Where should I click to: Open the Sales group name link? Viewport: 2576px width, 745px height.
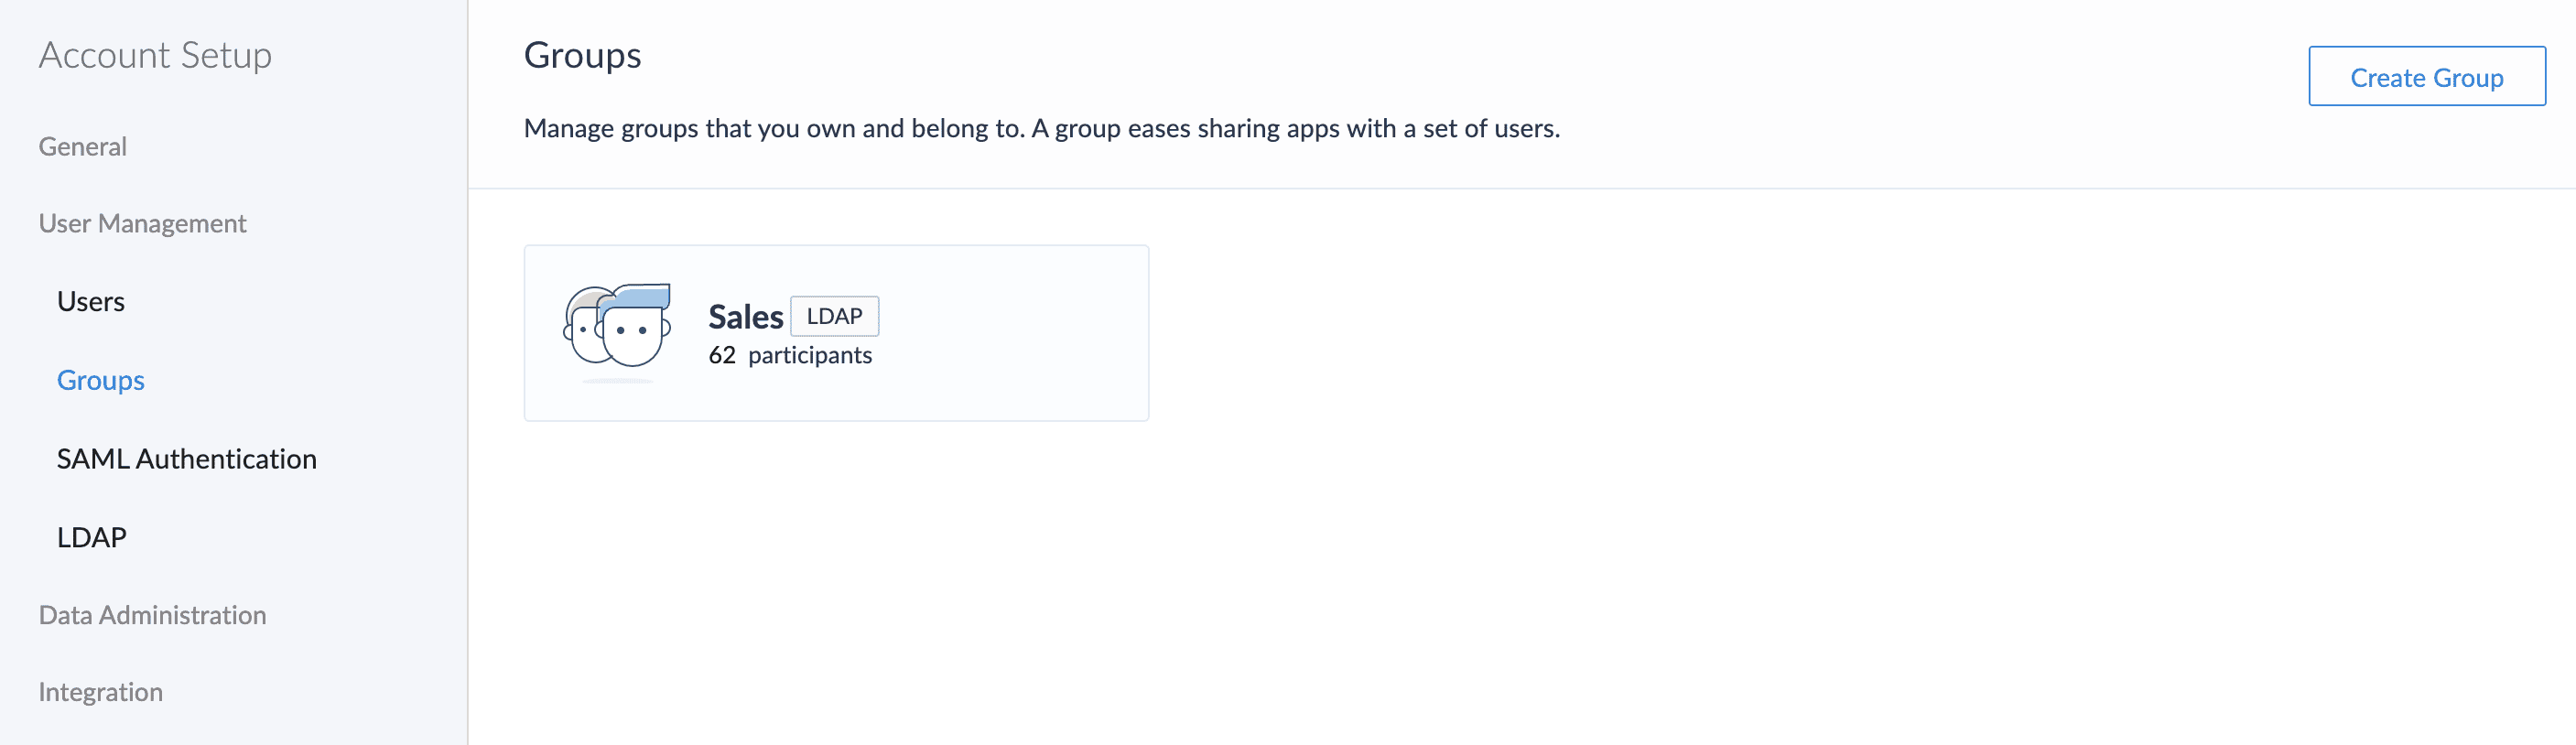[745, 317]
